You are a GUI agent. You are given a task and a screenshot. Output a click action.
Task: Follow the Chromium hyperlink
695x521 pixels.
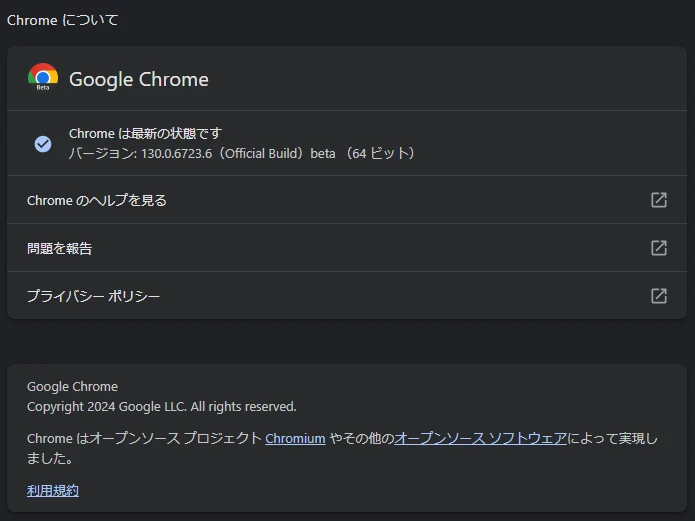295,438
